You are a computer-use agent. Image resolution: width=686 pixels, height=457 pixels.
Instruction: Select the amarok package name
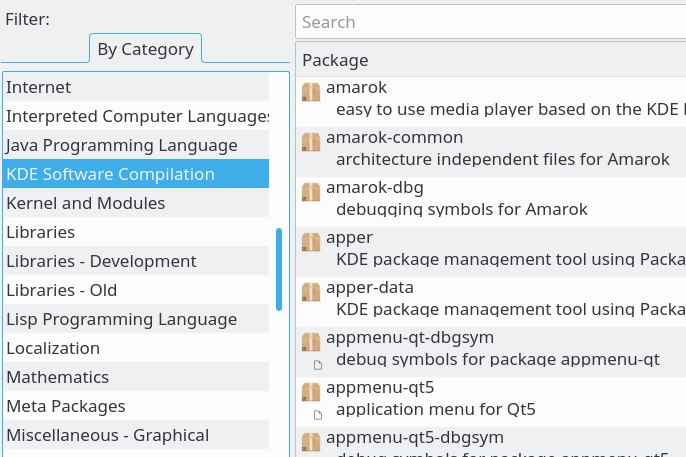click(x=357, y=87)
